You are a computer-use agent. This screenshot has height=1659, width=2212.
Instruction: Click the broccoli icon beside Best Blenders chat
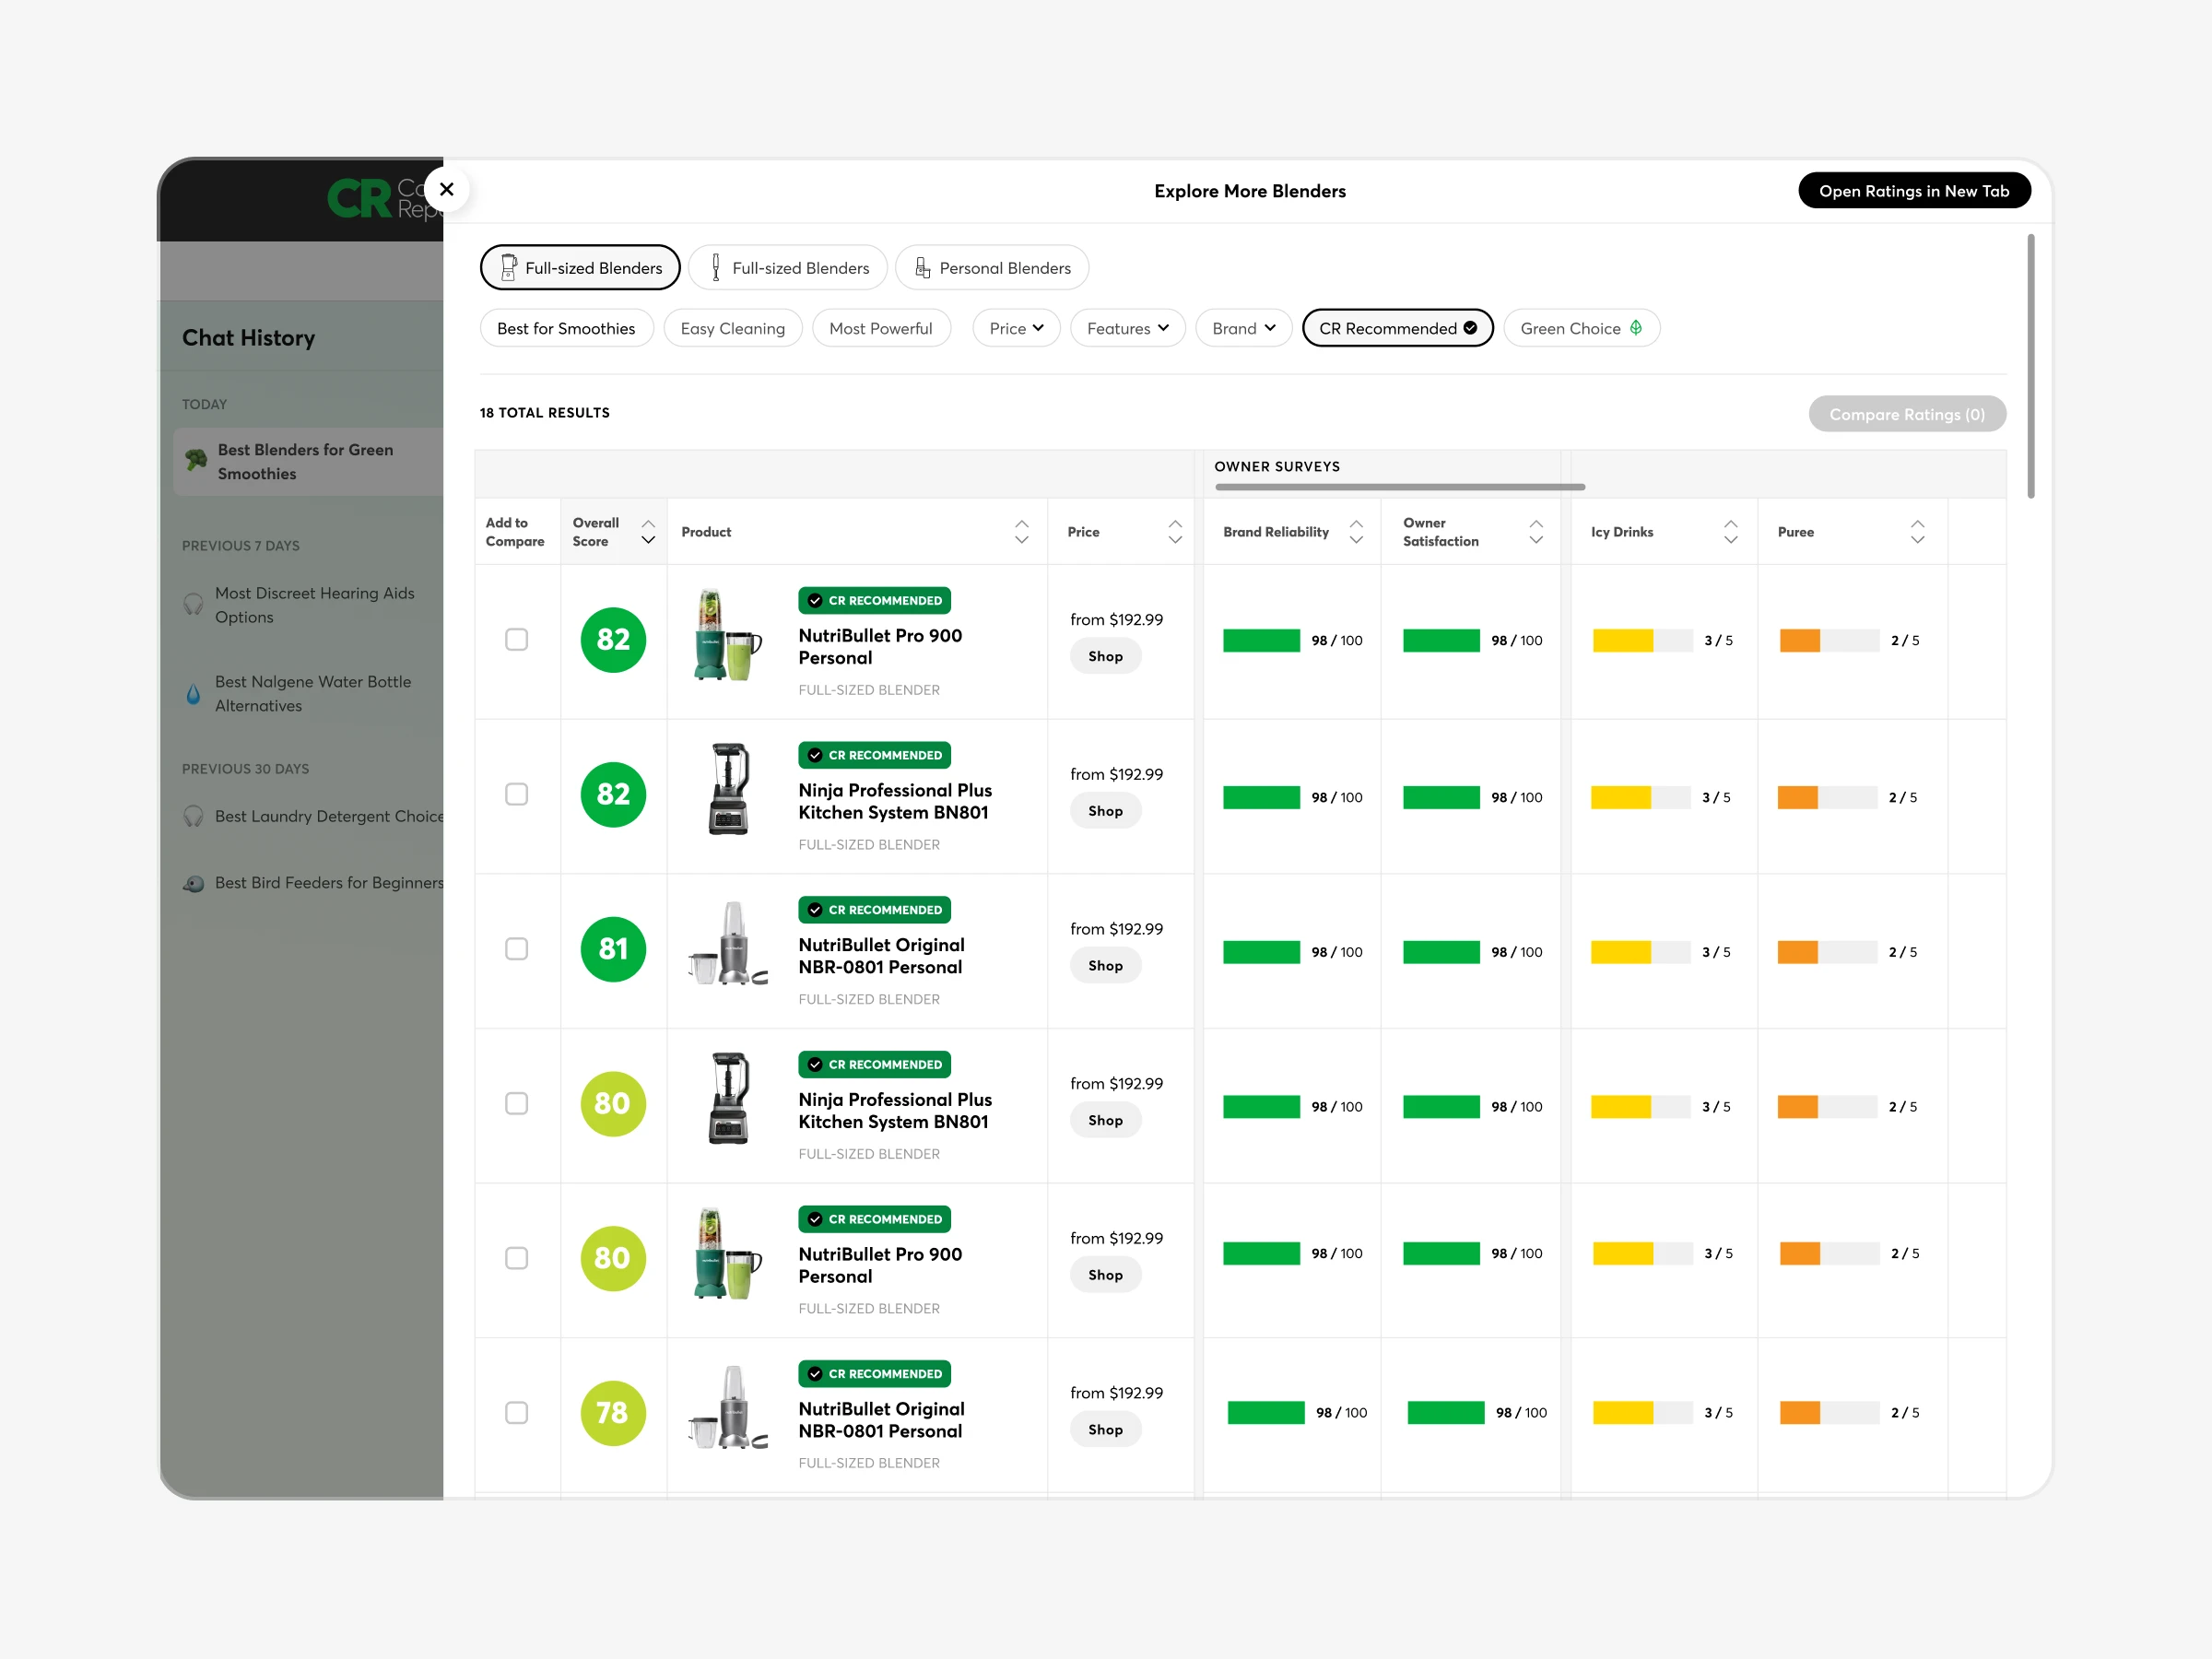(196, 460)
